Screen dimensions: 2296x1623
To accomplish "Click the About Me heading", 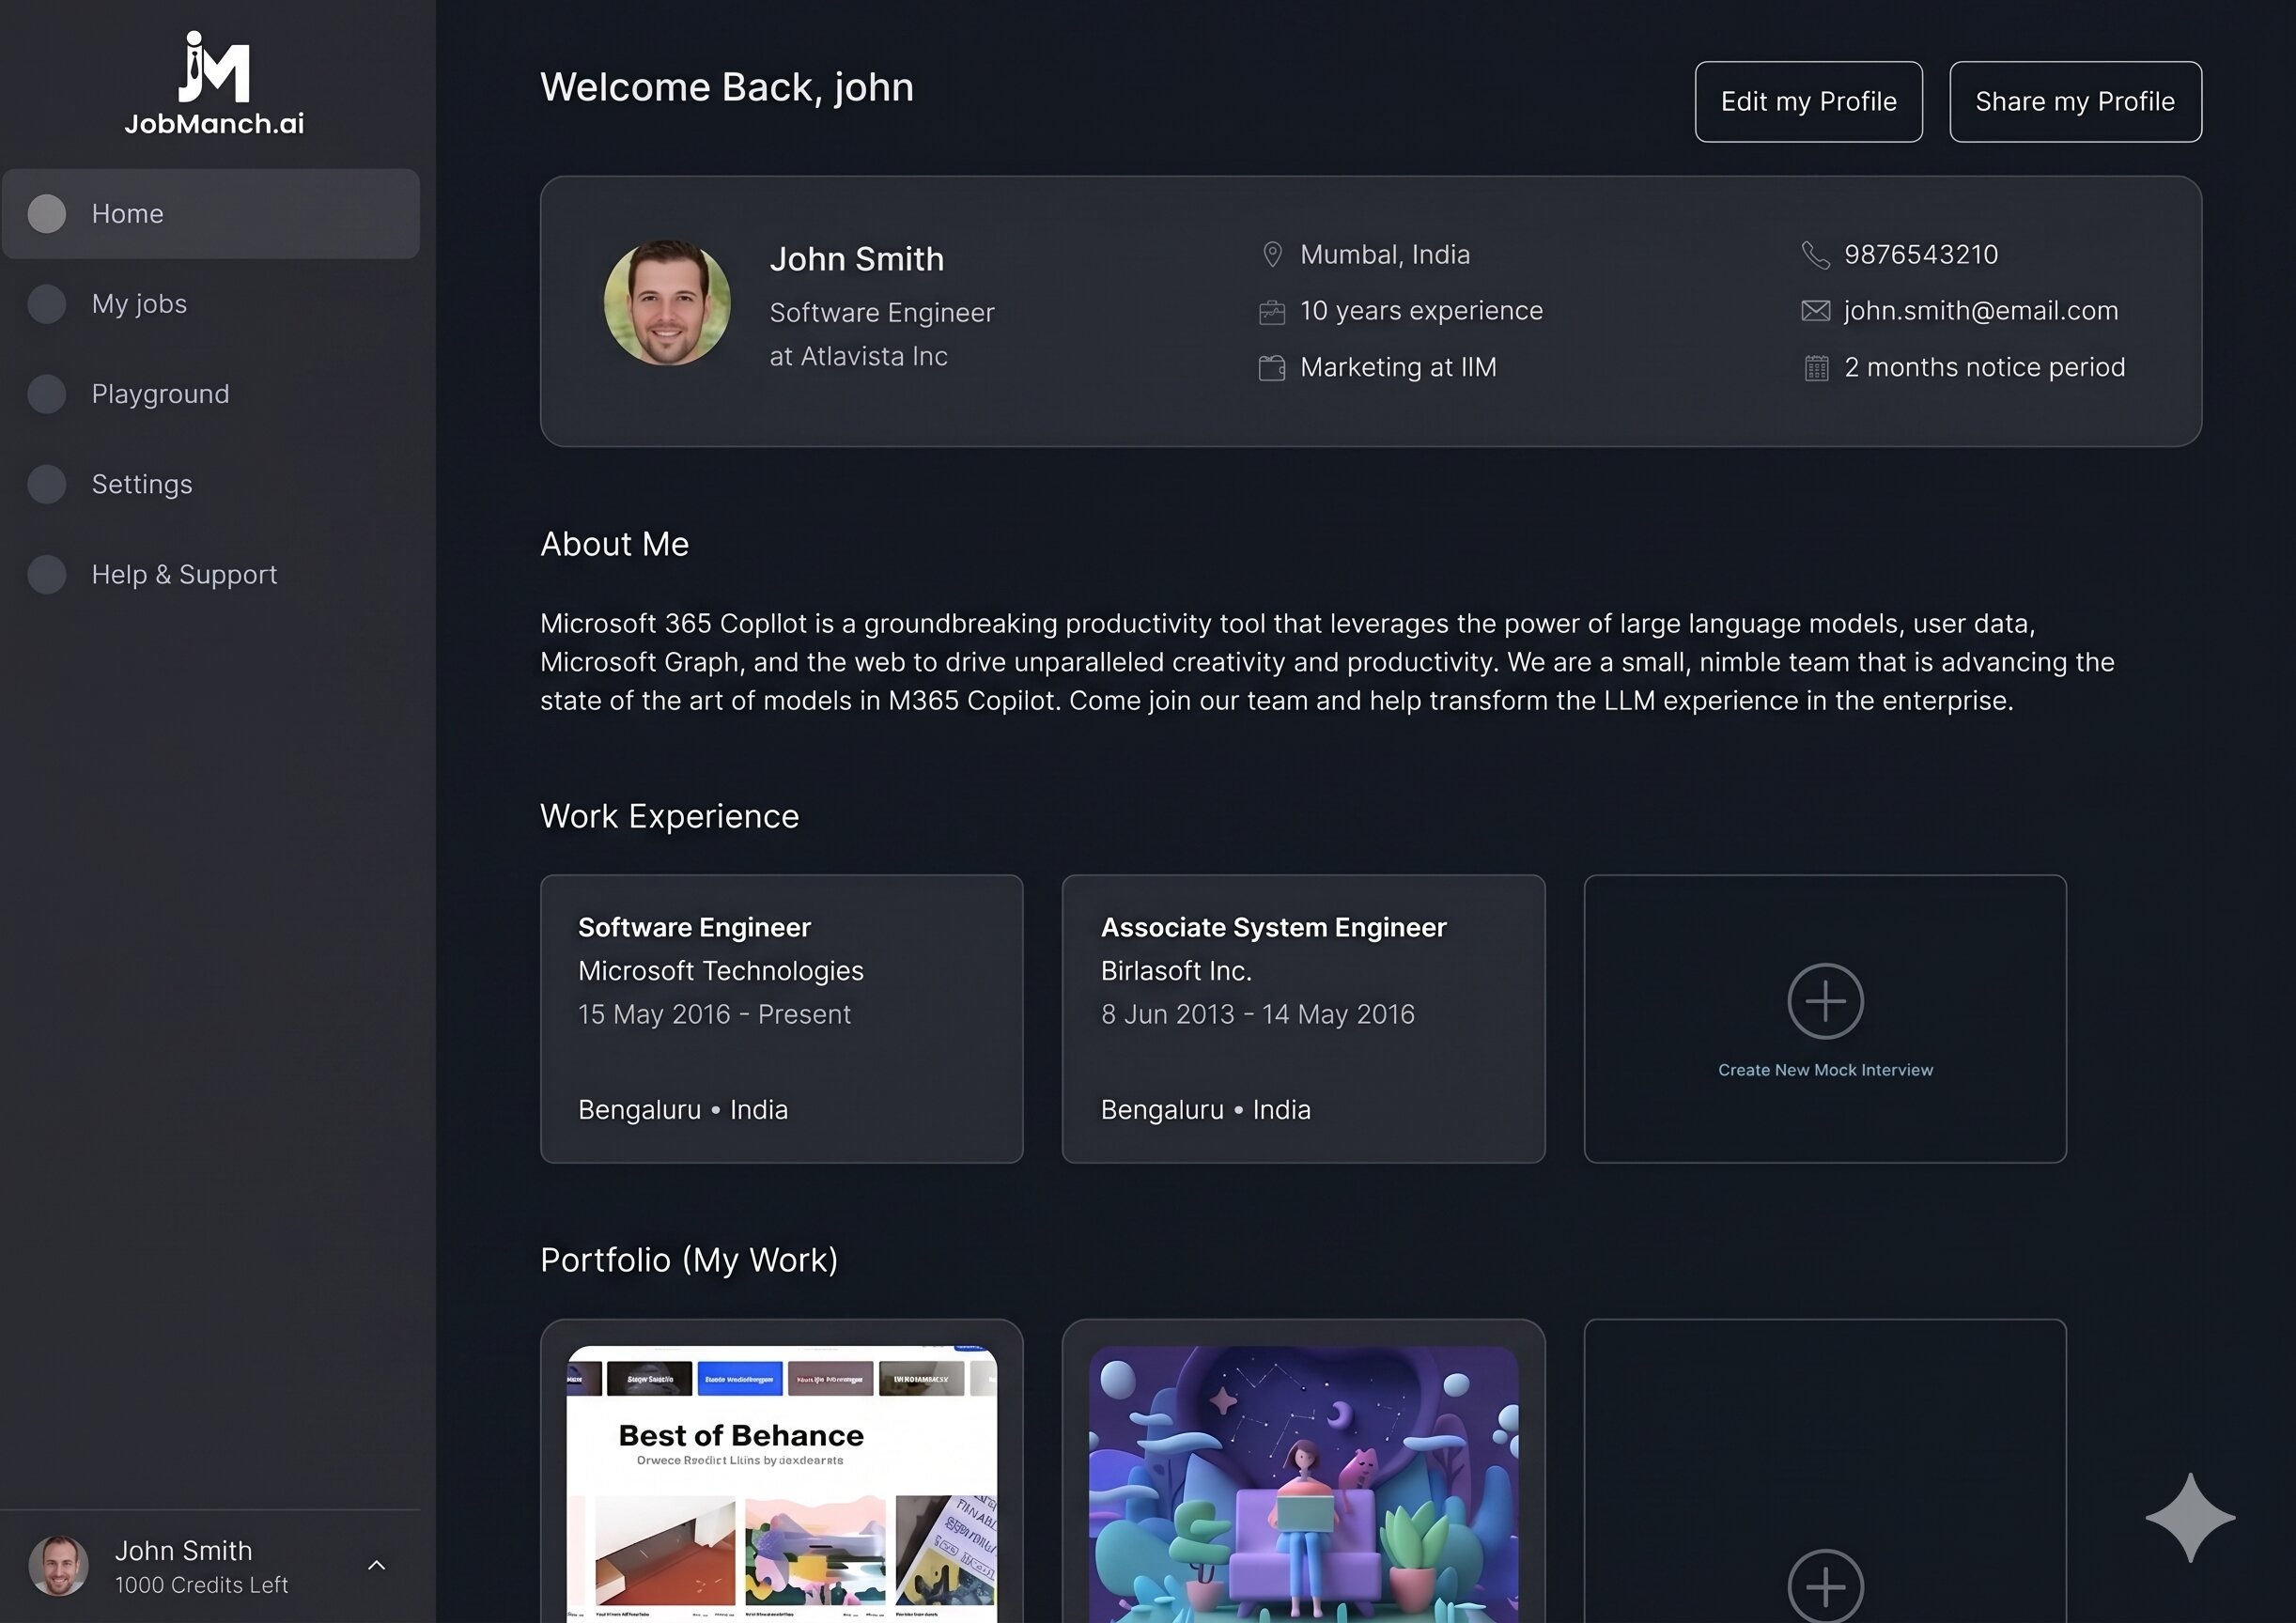I will coord(614,544).
